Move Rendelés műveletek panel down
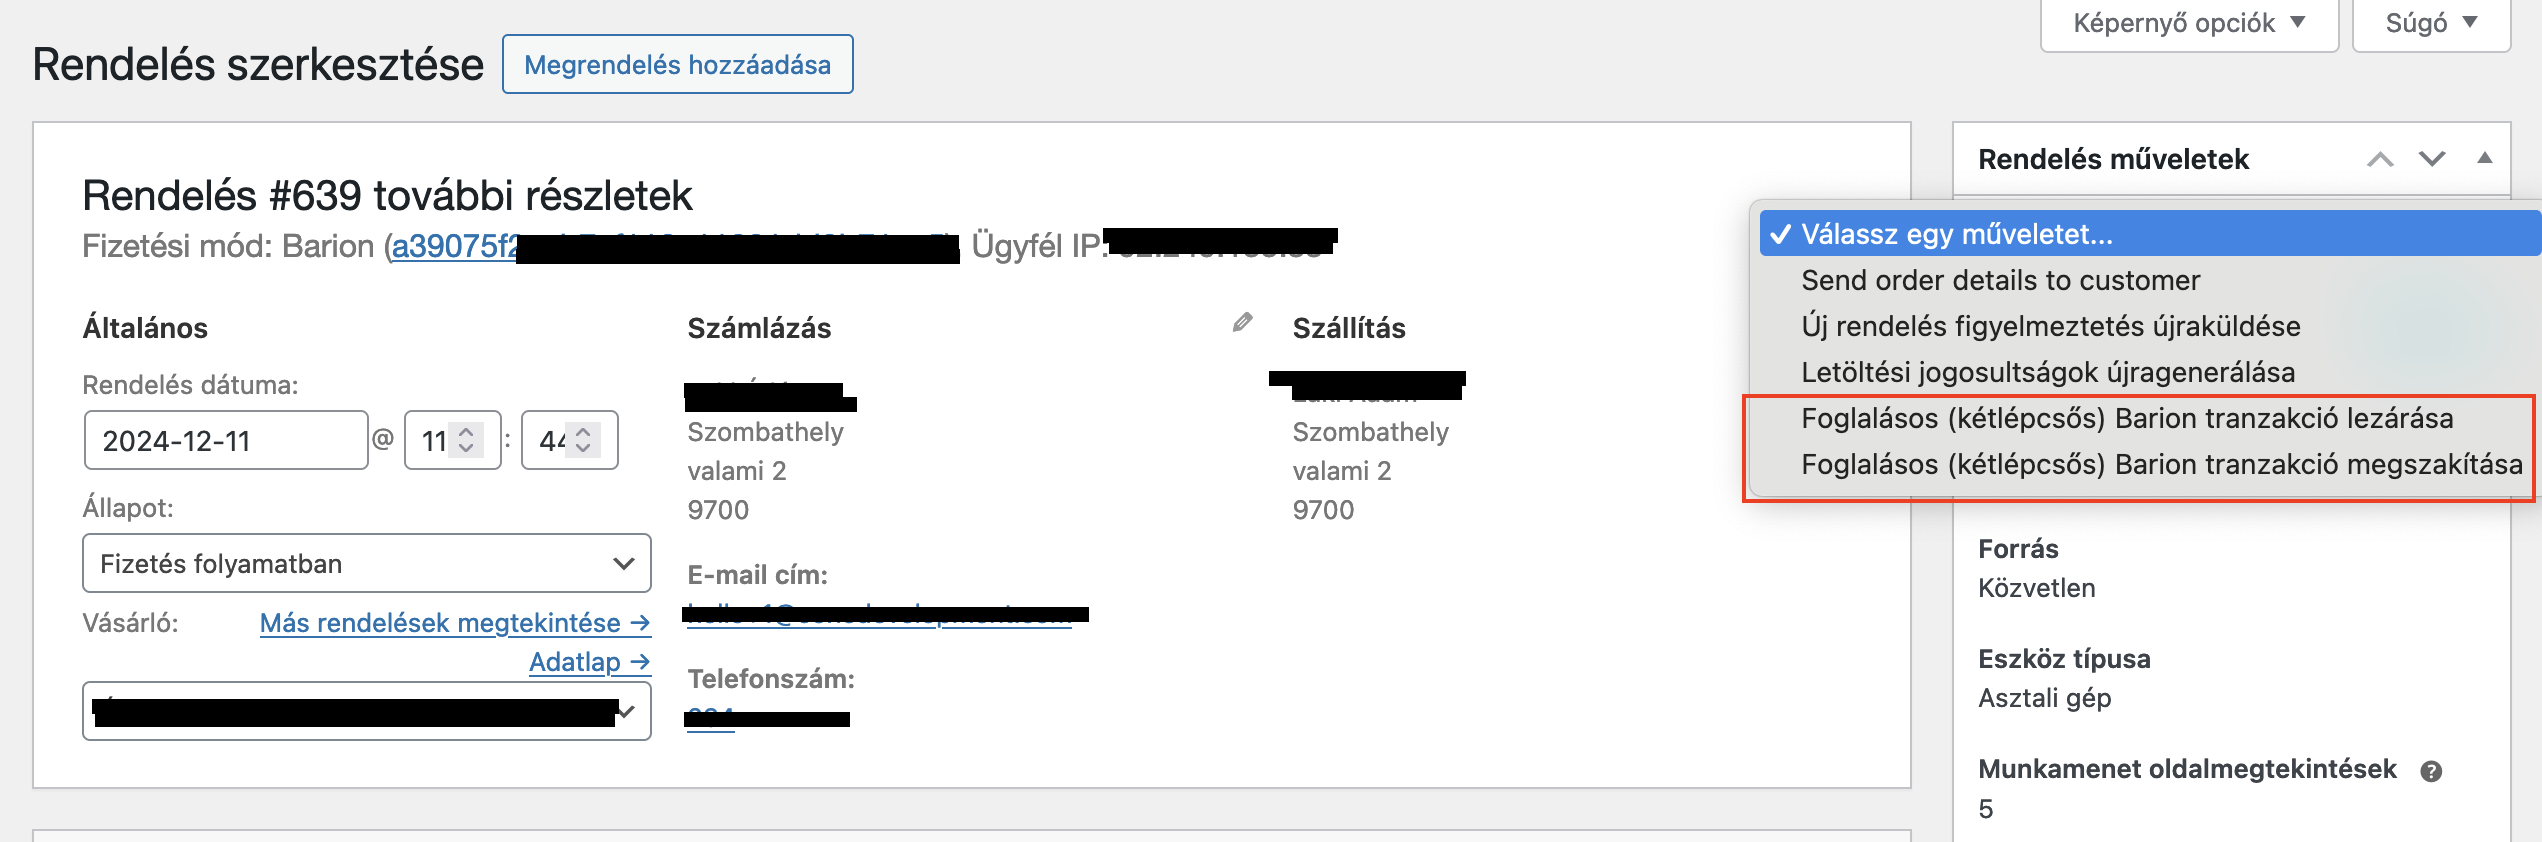 pyautogui.click(x=2432, y=159)
